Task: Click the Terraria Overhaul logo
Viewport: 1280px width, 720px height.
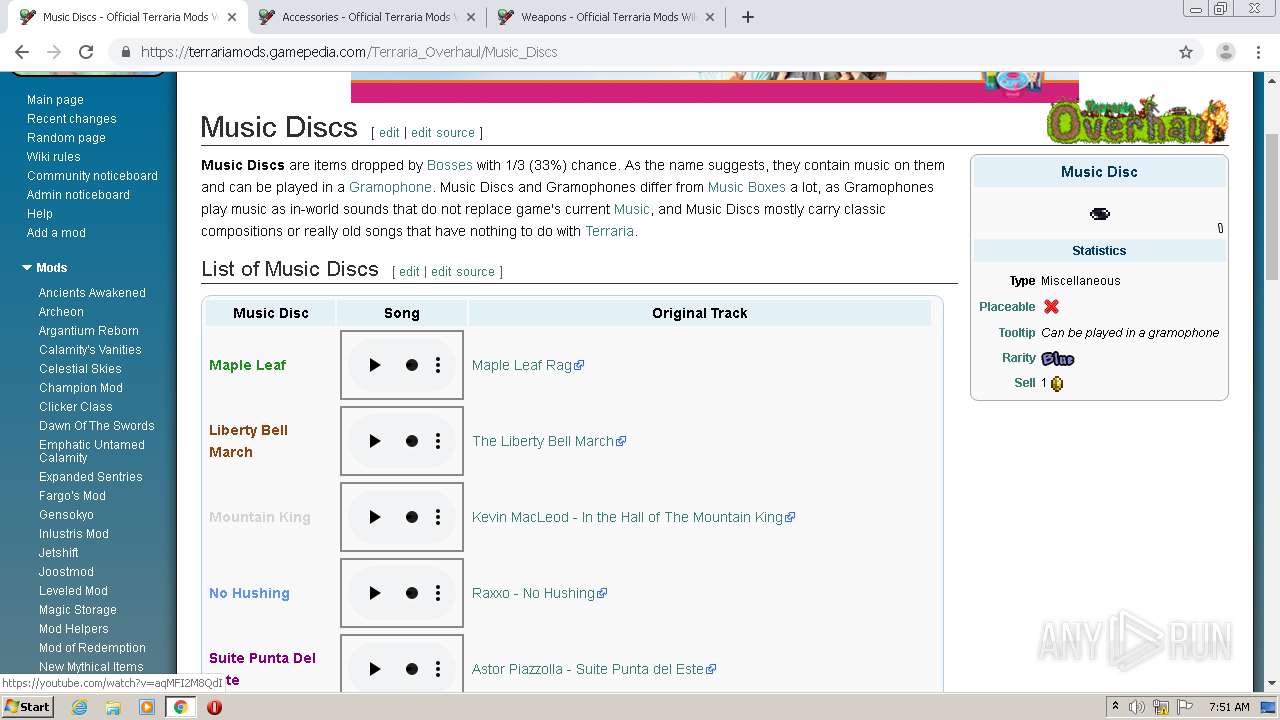Action: (1137, 120)
